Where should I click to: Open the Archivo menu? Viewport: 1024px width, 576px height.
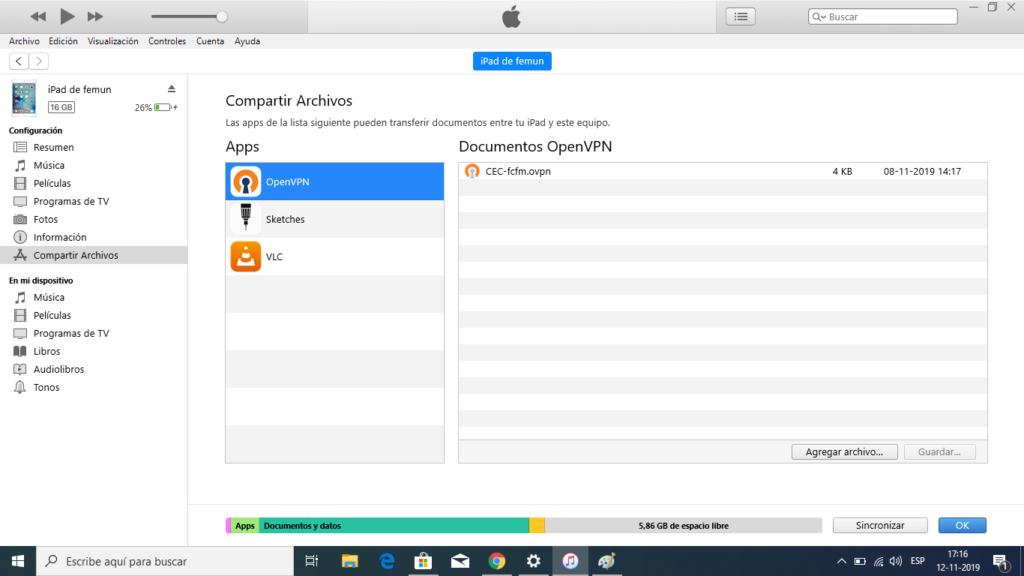coord(24,41)
